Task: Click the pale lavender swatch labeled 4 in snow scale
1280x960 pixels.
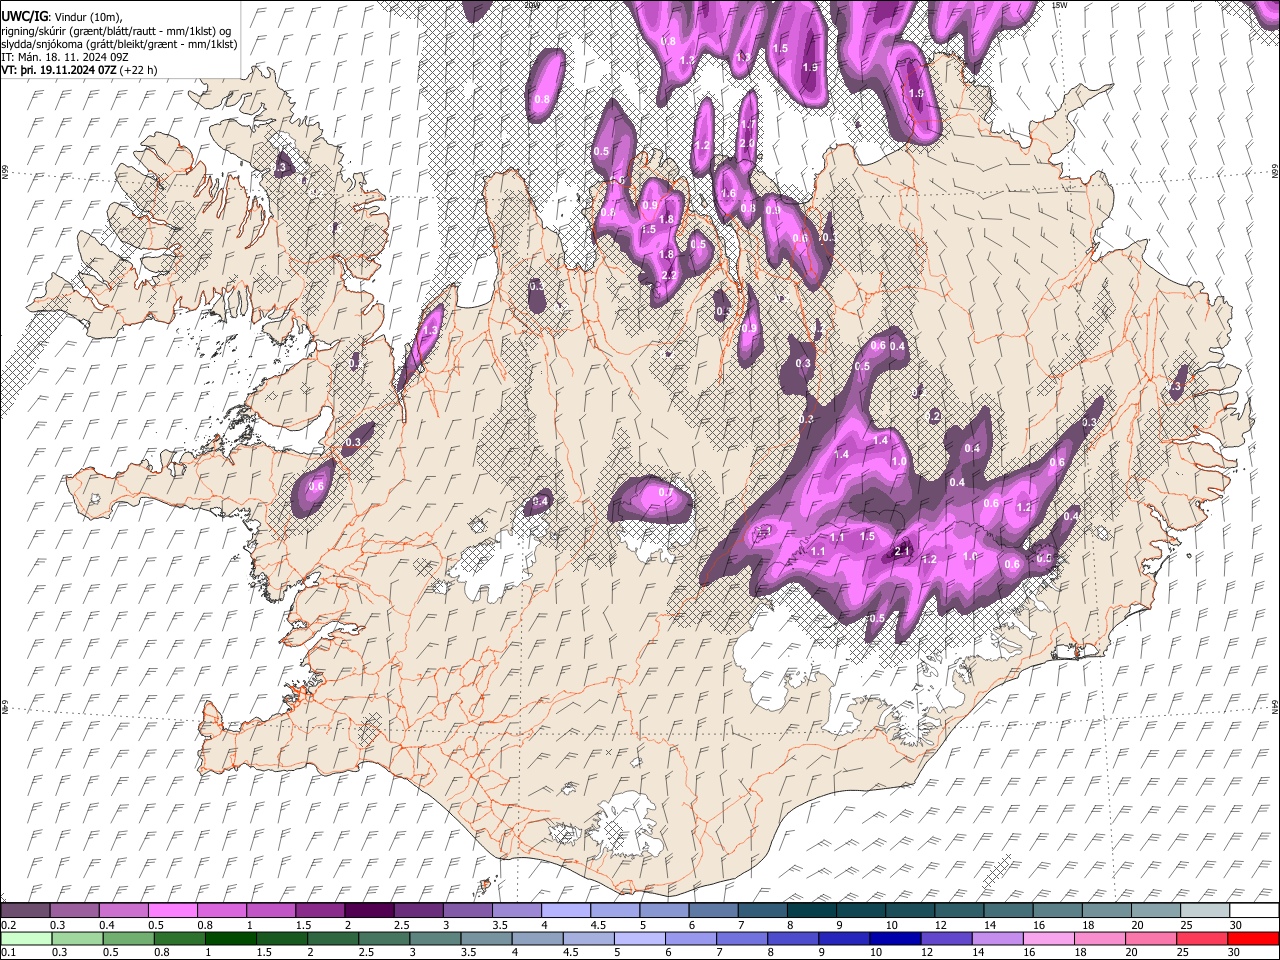Action: tap(566, 911)
